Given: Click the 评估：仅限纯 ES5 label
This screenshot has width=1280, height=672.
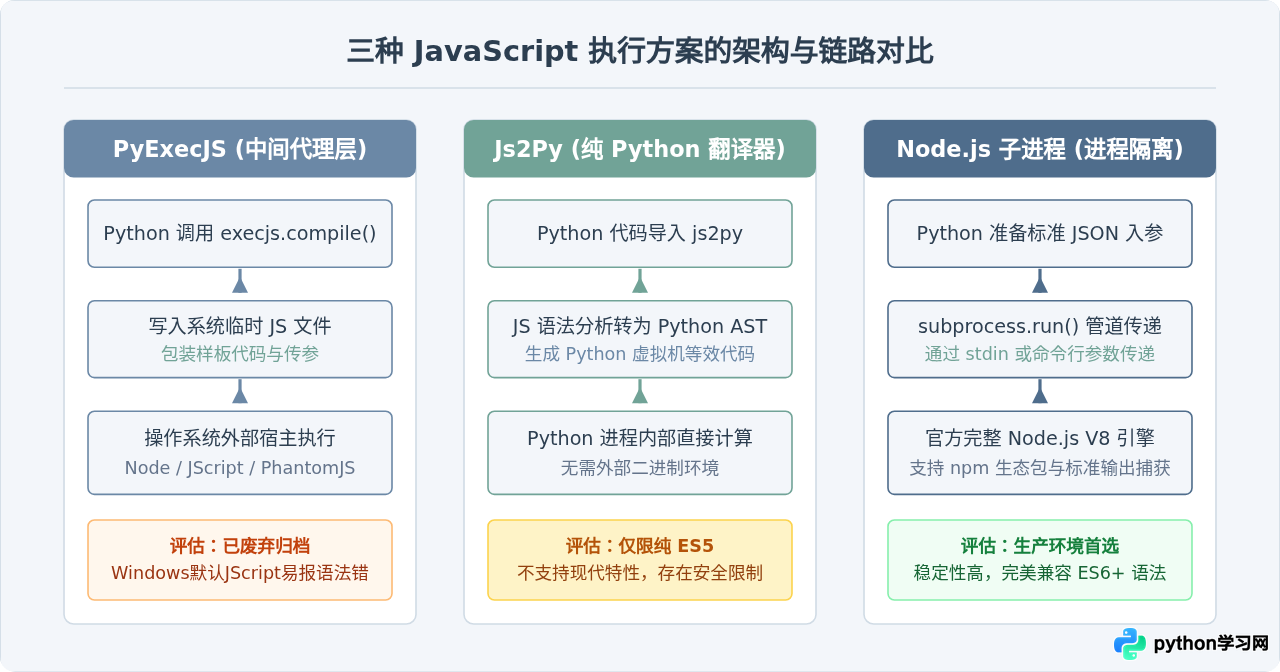Looking at the screenshot, I should click(640, 546).
